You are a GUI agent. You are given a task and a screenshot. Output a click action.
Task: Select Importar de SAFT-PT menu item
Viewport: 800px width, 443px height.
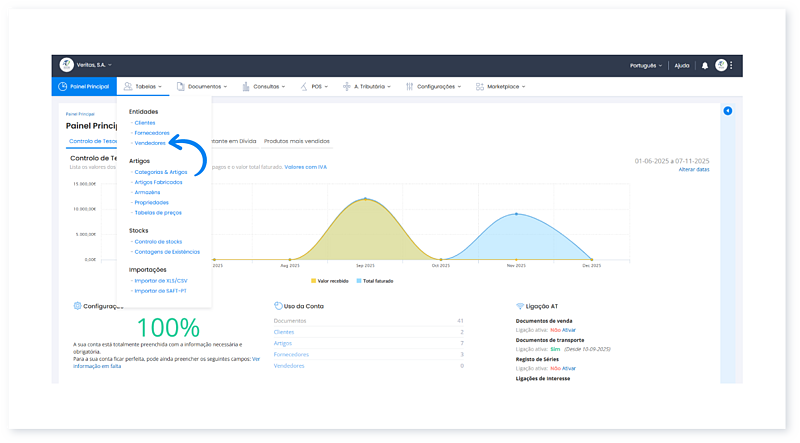click(163, 290)
